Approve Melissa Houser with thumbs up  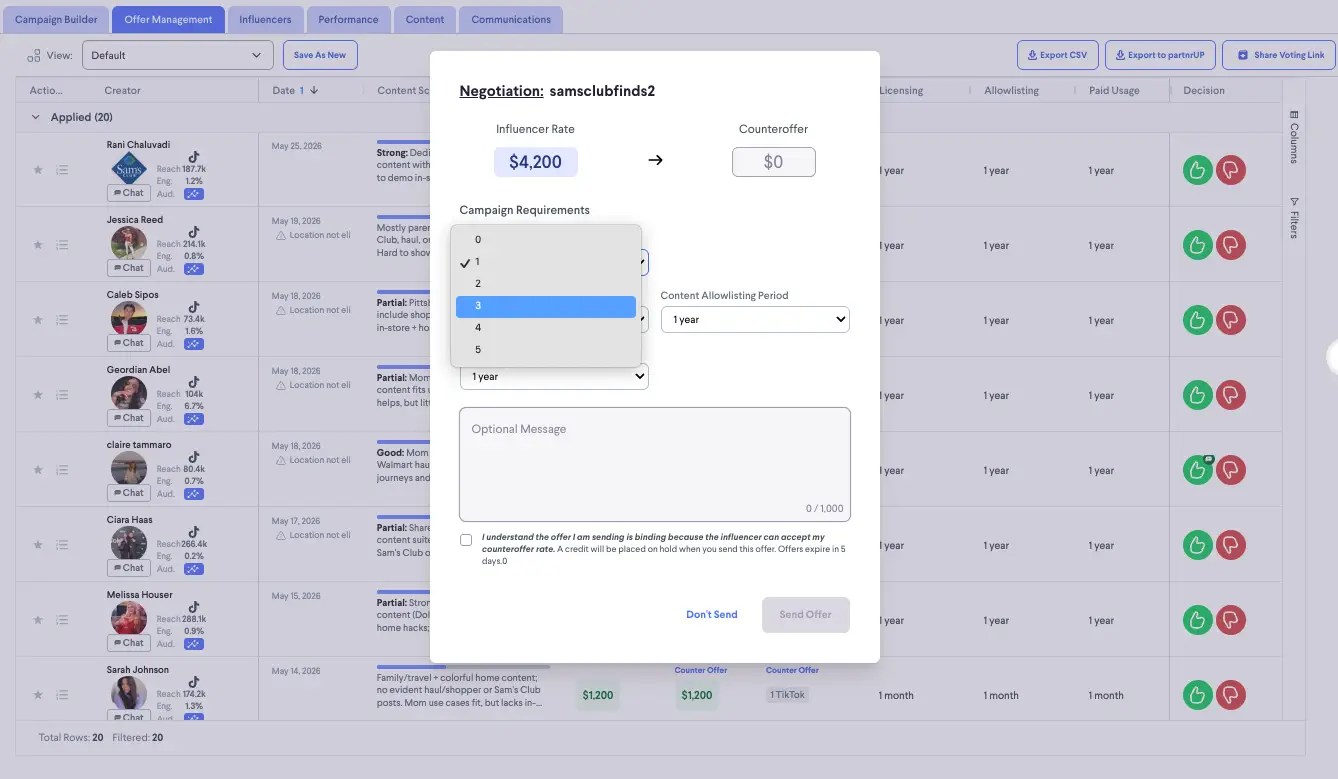click(x=1197, y=620)
